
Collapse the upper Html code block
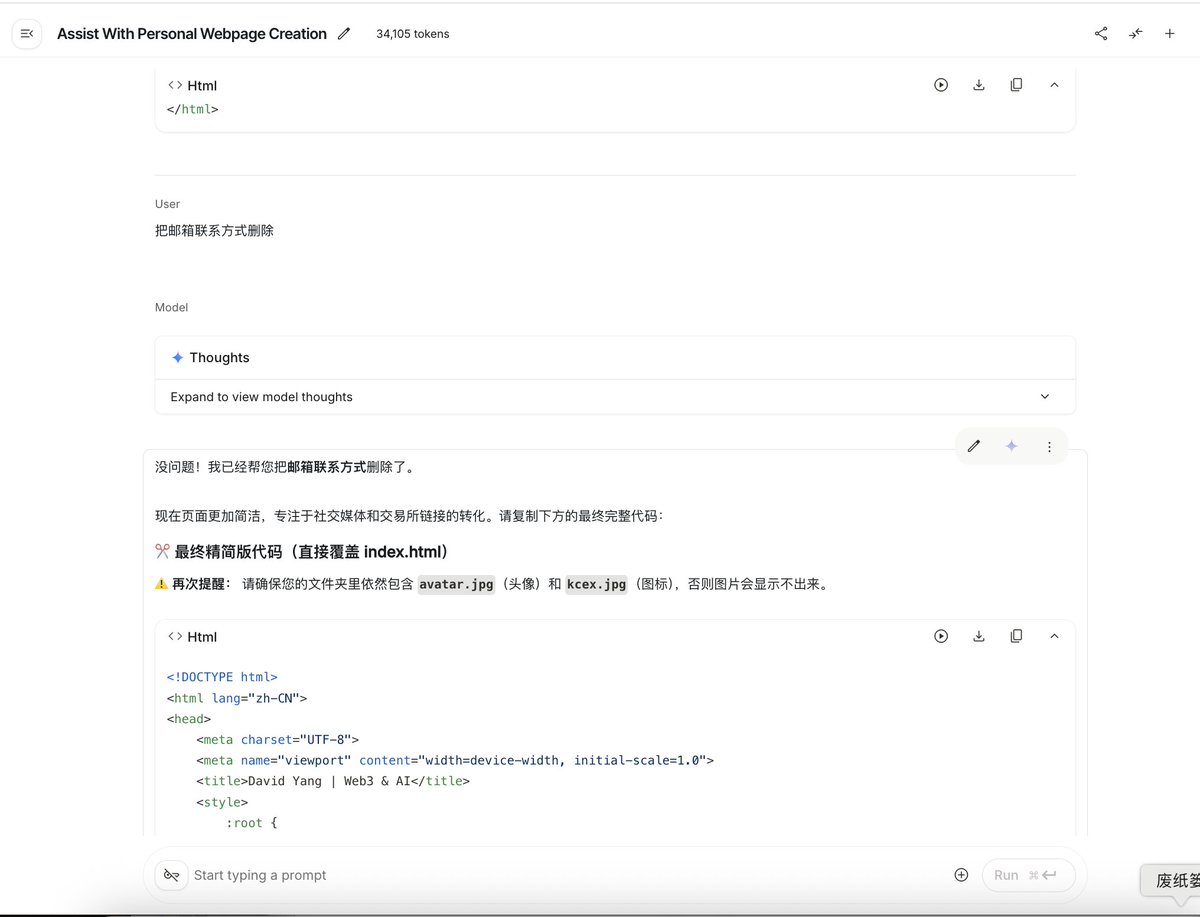(x=1054, y=85)
